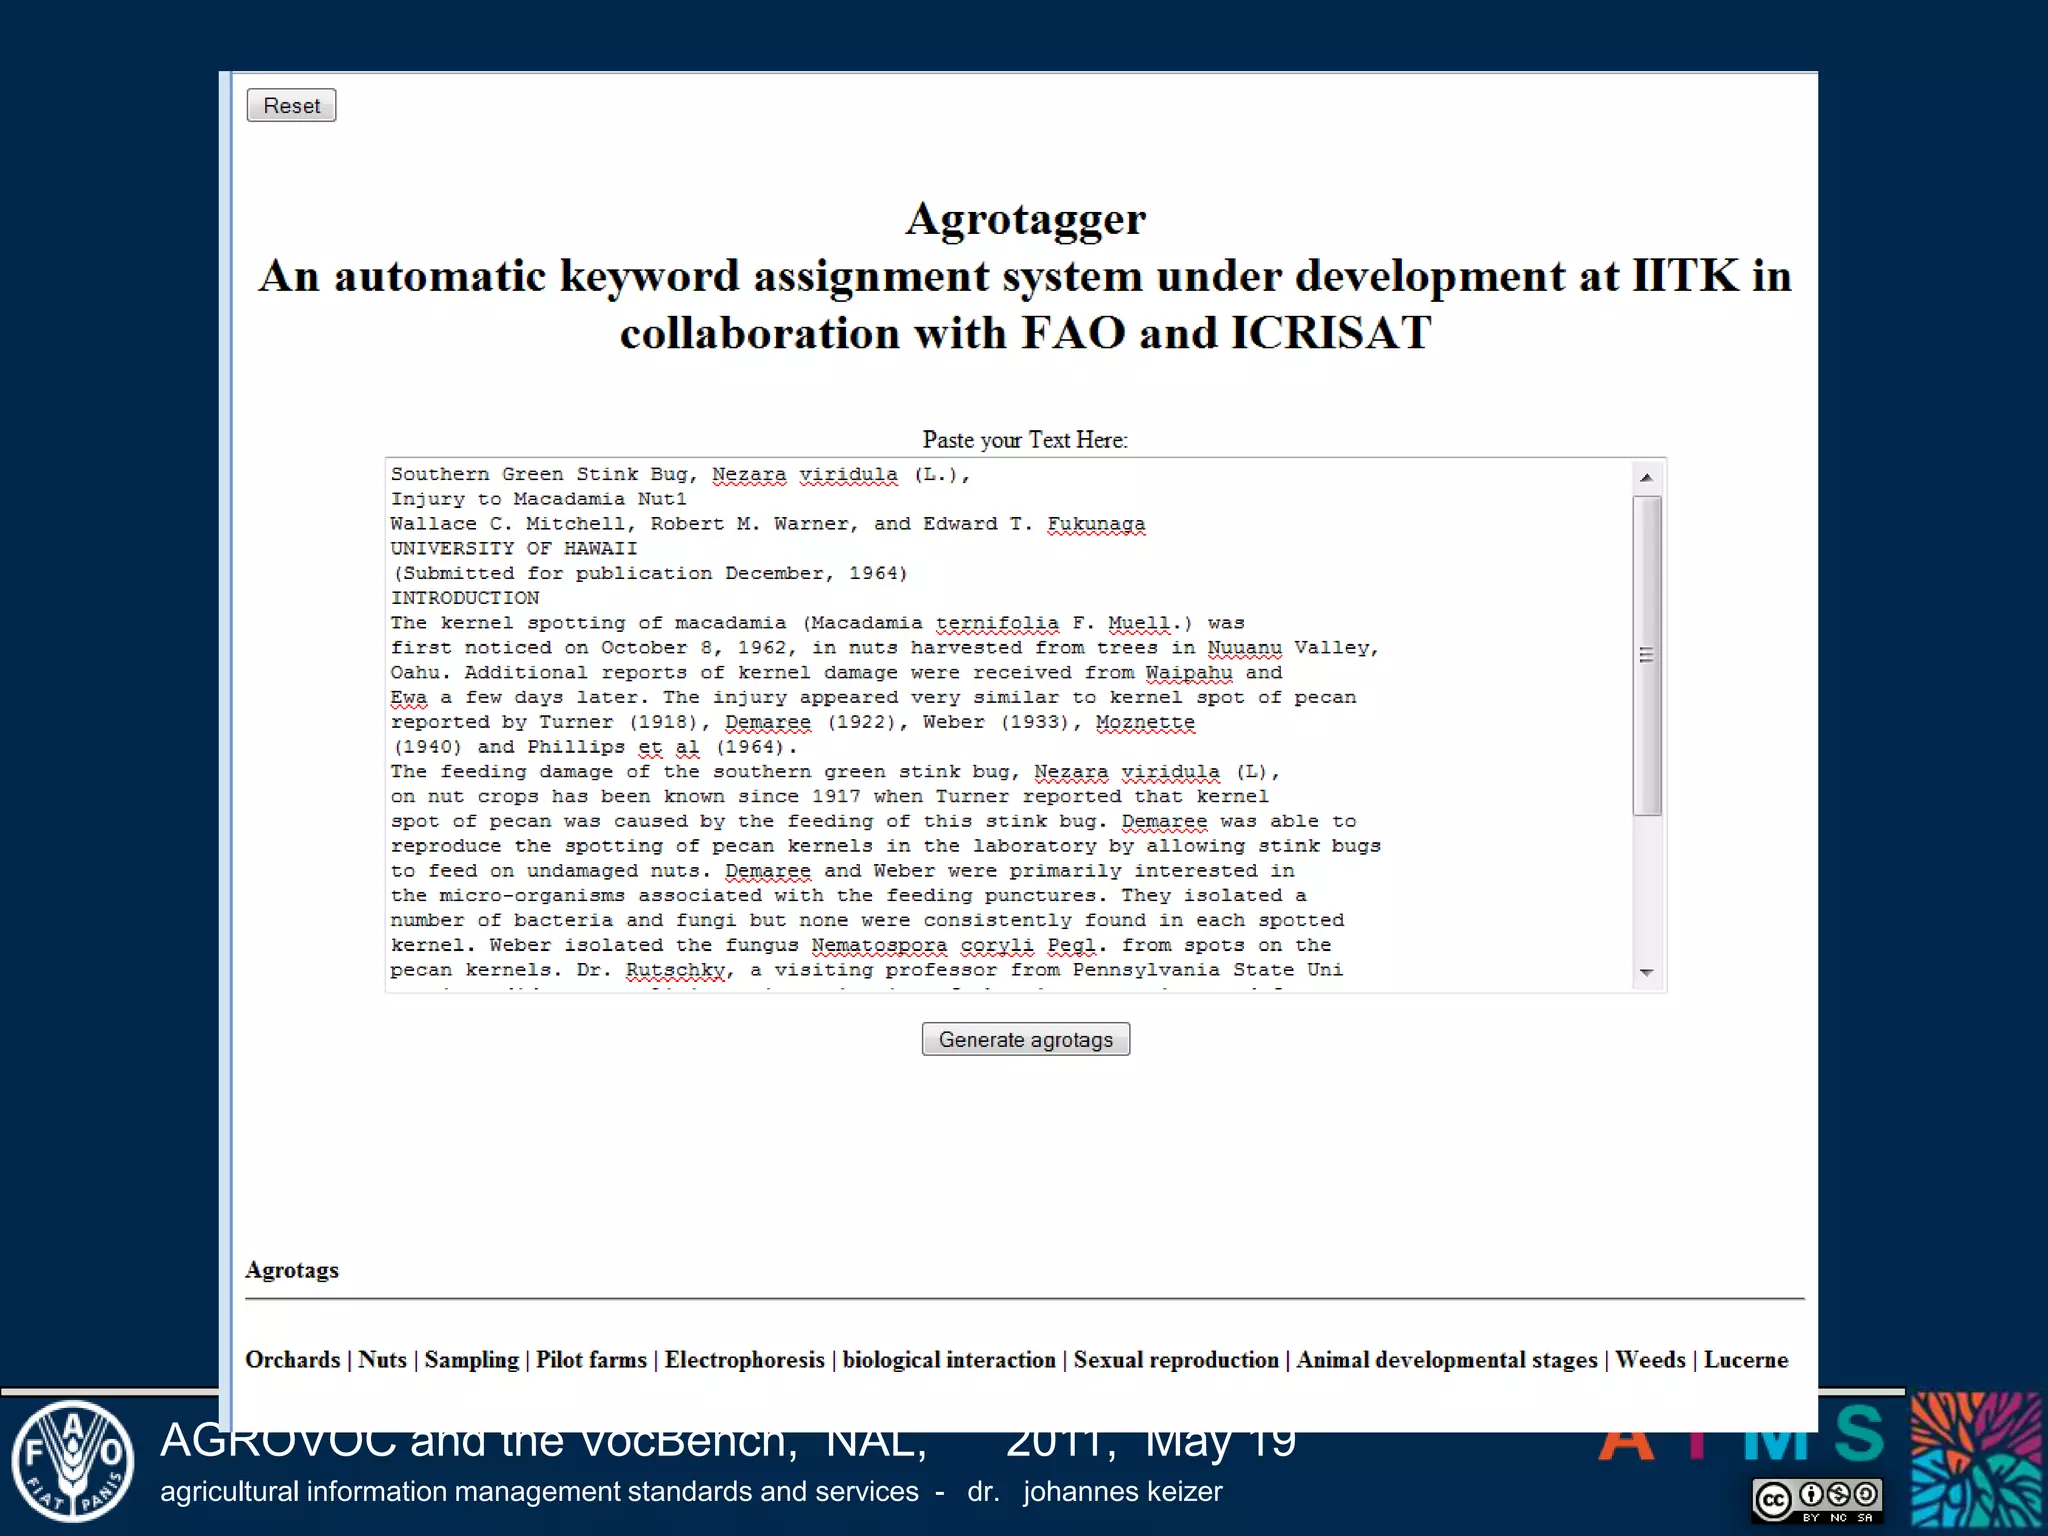The height and width of the screenshot is (1536, 2048).
Task: Click inside the Paste your Text textarea
Action: [1000, 724]
